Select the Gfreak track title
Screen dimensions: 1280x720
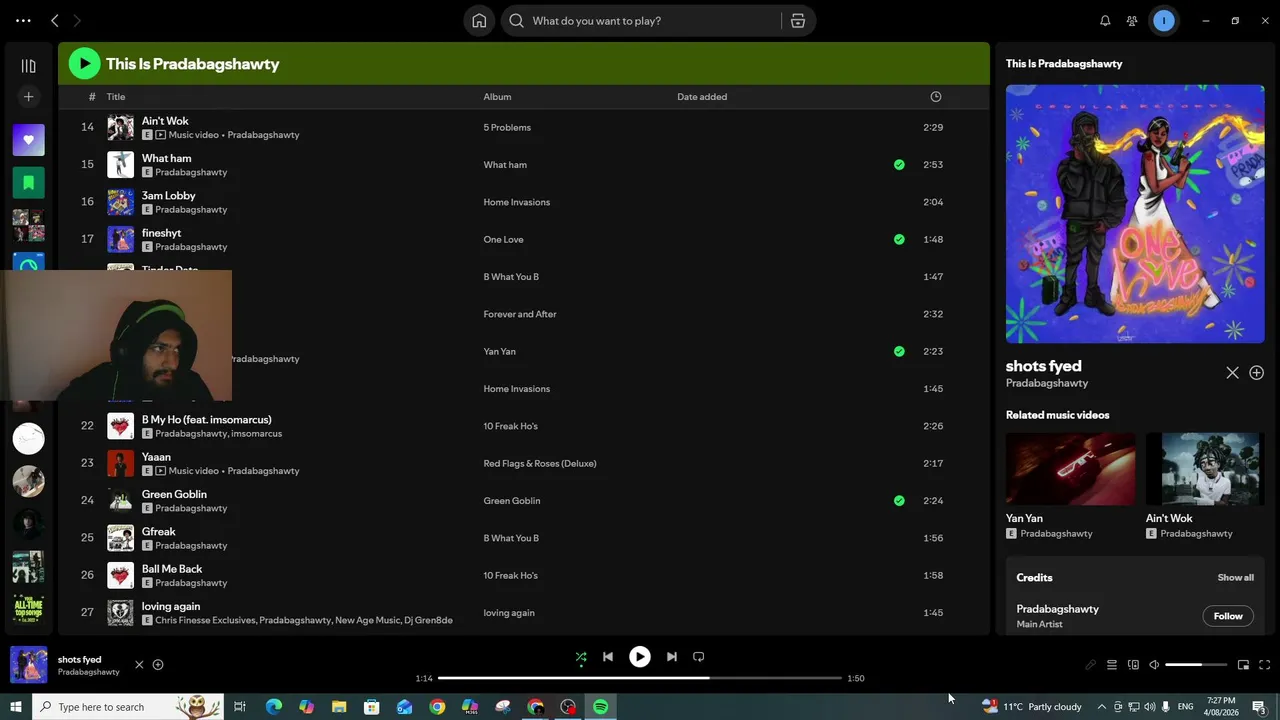point(159,532)
